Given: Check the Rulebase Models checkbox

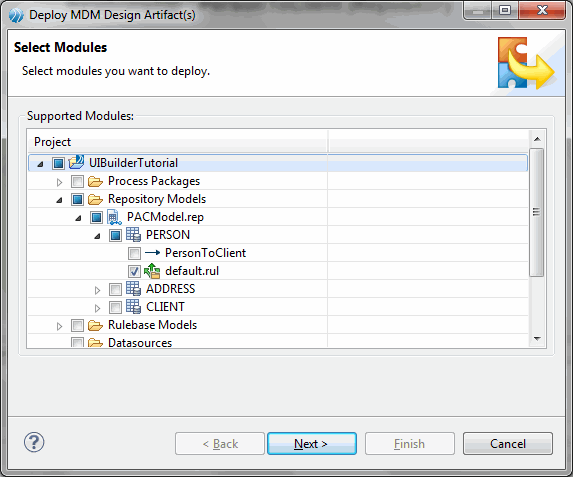Looking at the screenshot, I should click(x=77, y=325).
